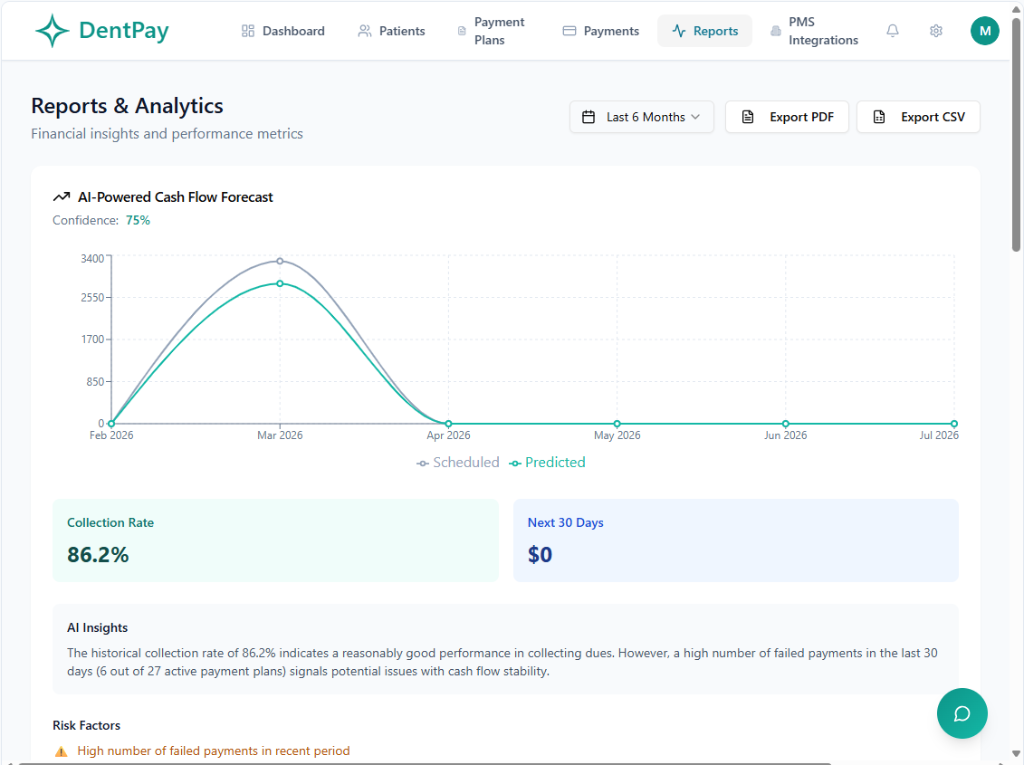Click the Export PDF button
This screenshot has width=1024, height=765.
[x=787, y=117]
